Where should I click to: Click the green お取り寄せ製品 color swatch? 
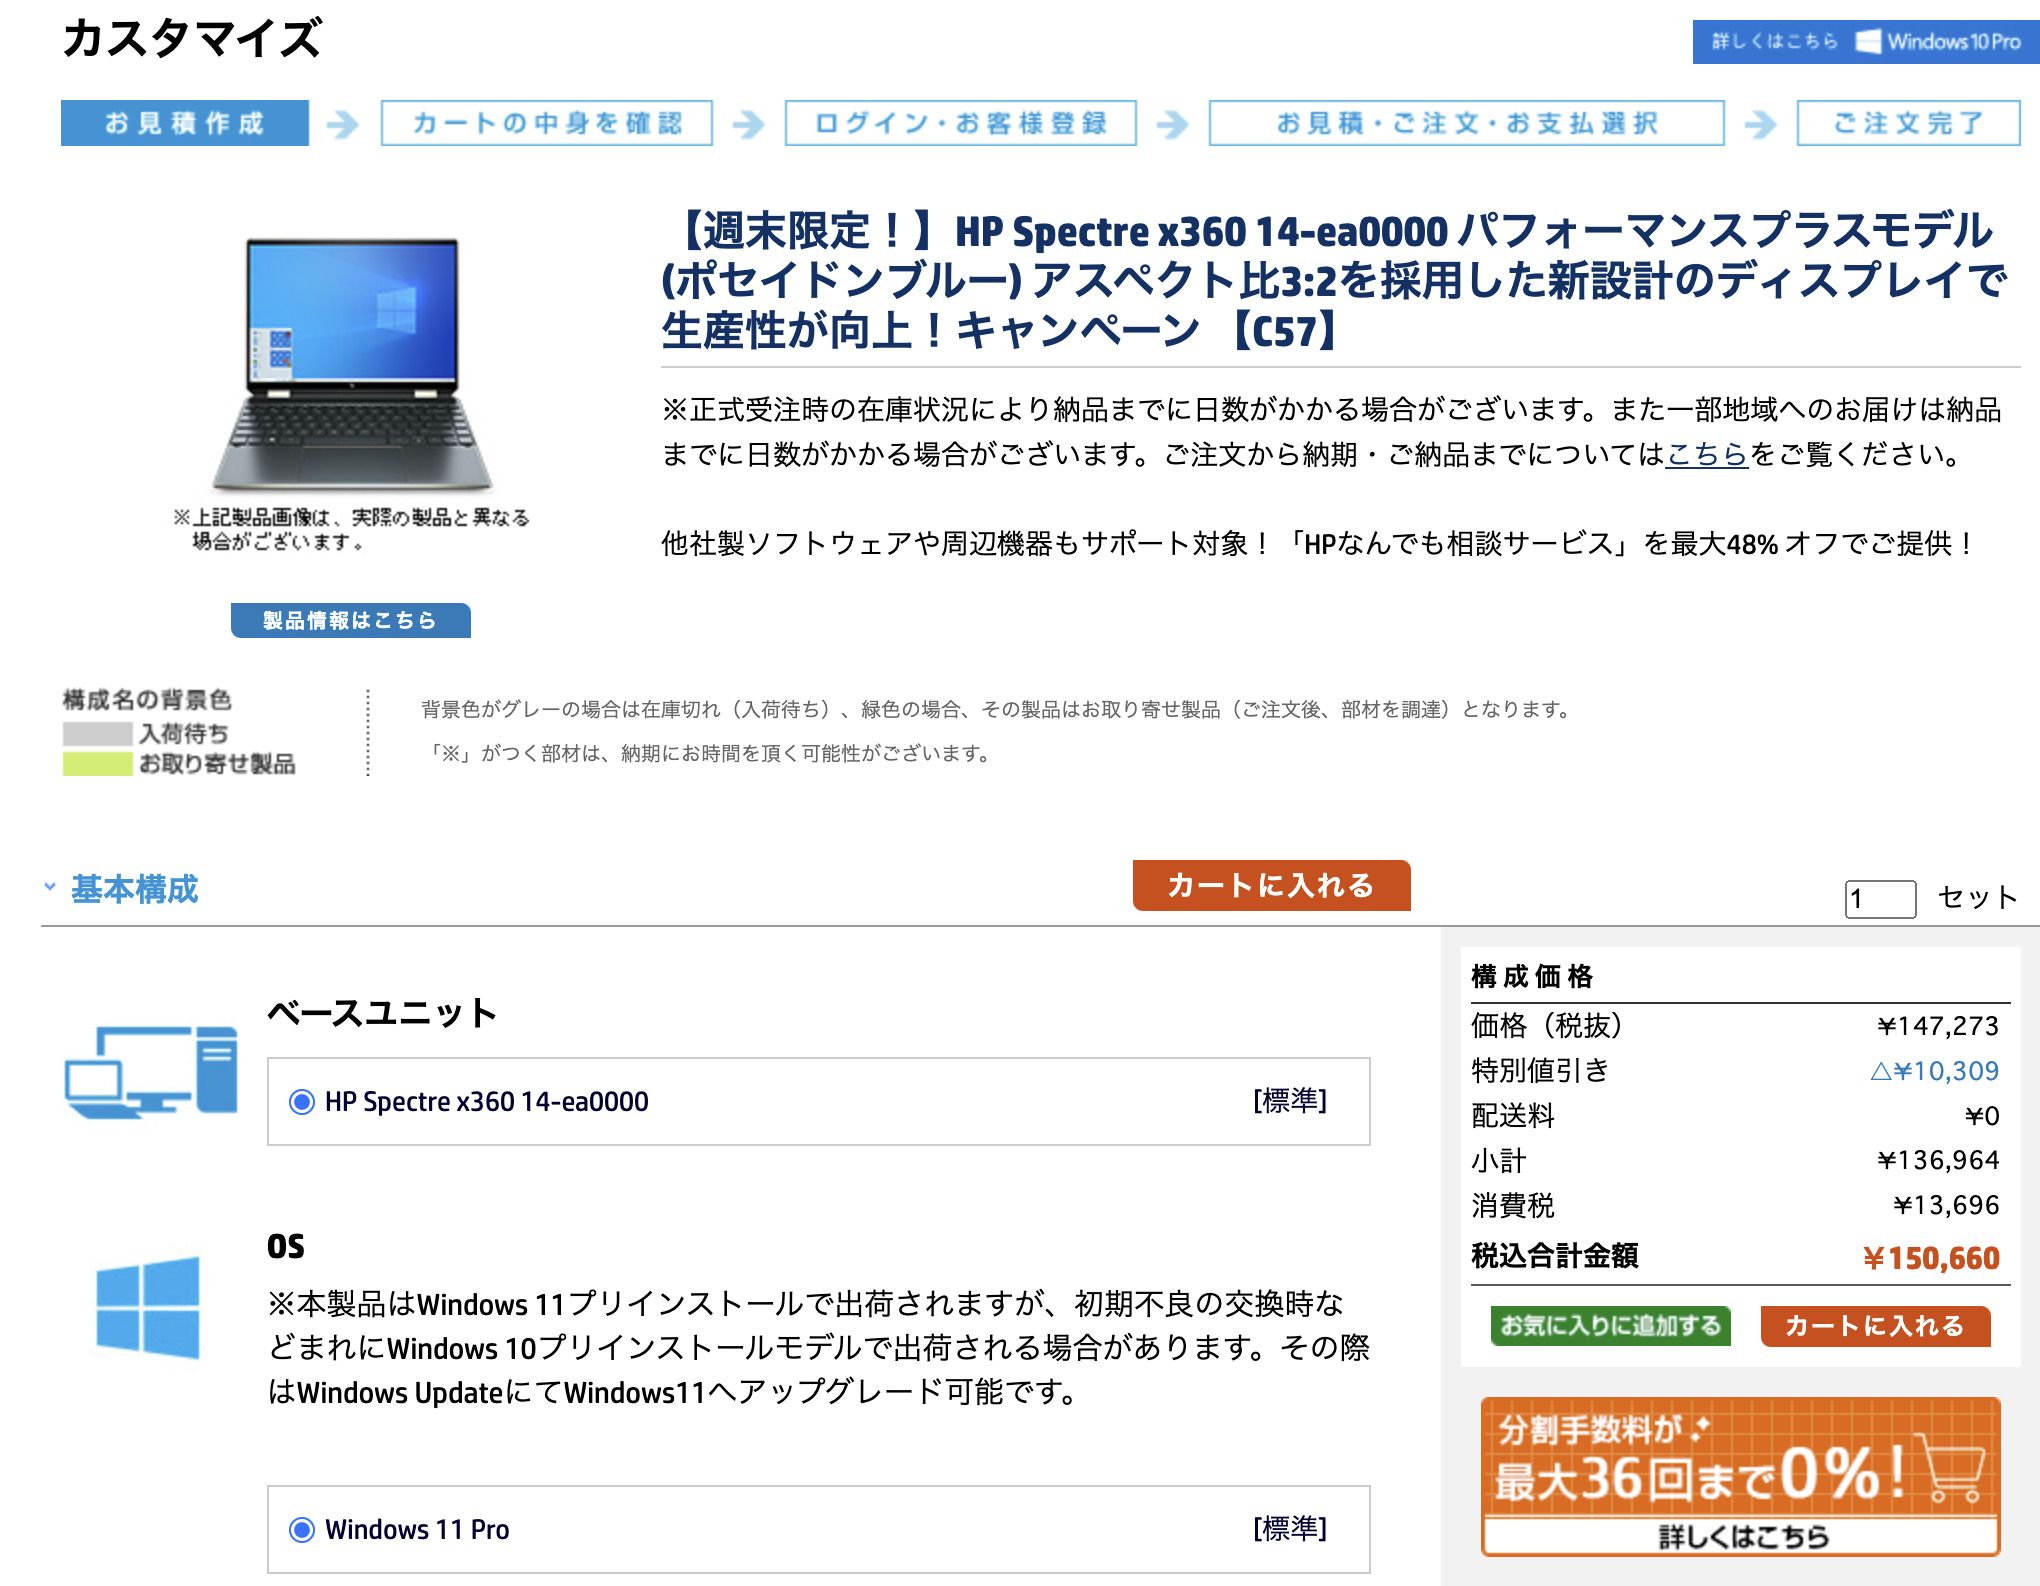pyautogui.click(x=97, y=764)
